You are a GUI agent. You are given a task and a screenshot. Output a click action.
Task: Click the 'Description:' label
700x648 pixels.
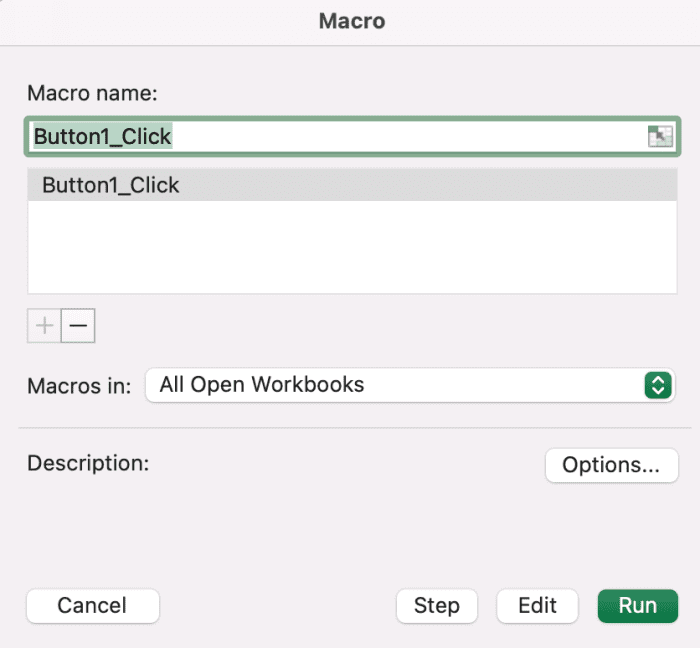tap(87, 464)
